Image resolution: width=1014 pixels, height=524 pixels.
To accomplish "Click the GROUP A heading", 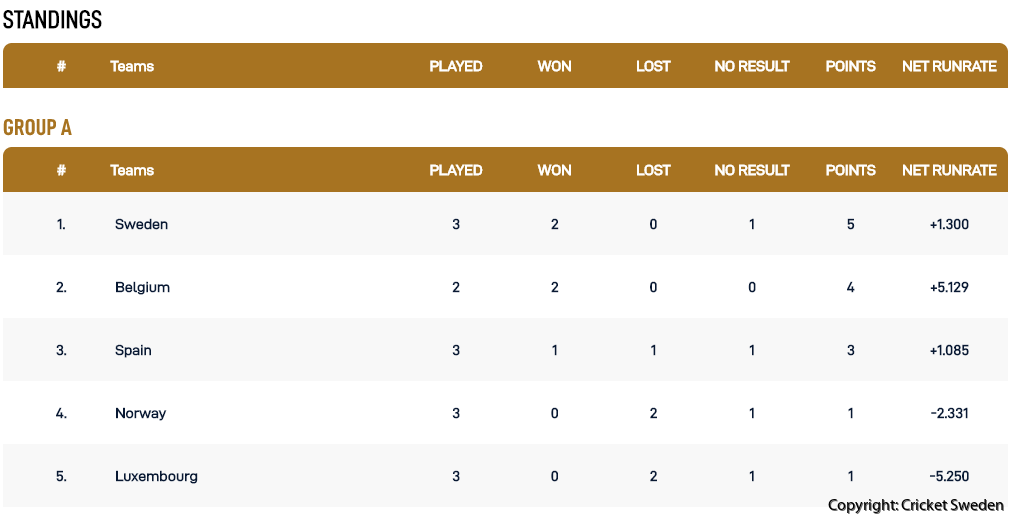I will pyautogui.click(x=38, y=128).
